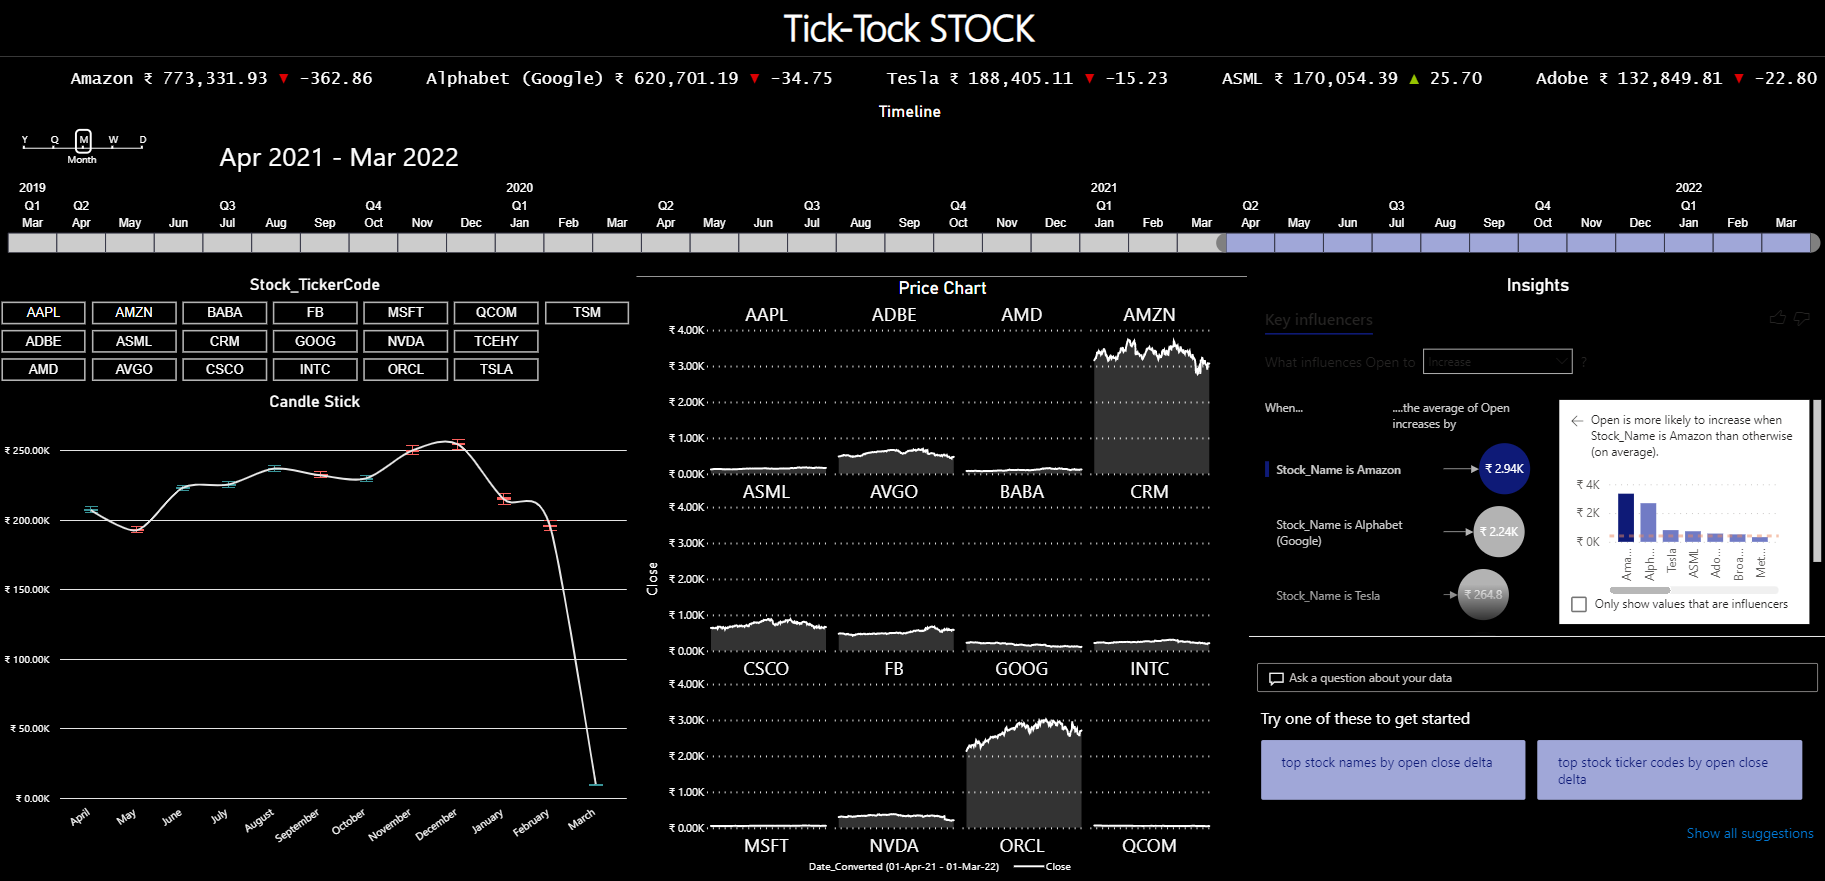Select the AVGO ticker button

(134, 369)
